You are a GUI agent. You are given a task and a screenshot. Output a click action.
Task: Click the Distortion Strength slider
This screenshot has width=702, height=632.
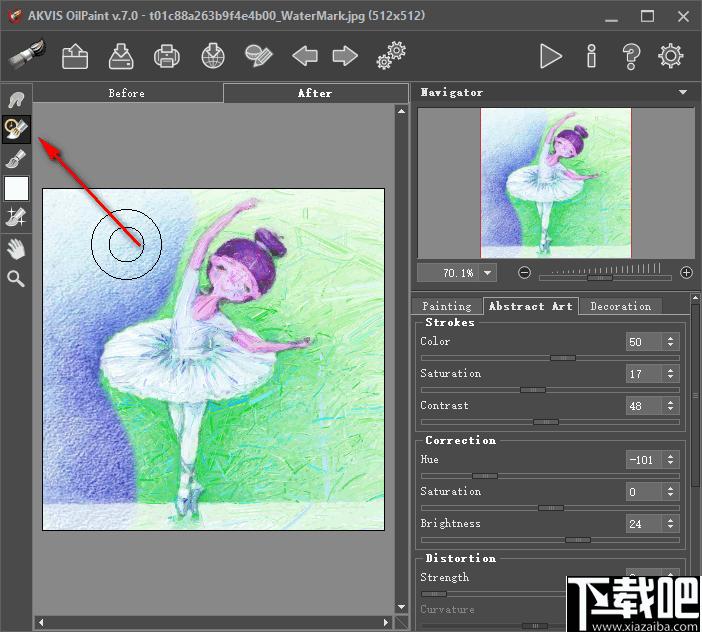[x=492, y=594]
